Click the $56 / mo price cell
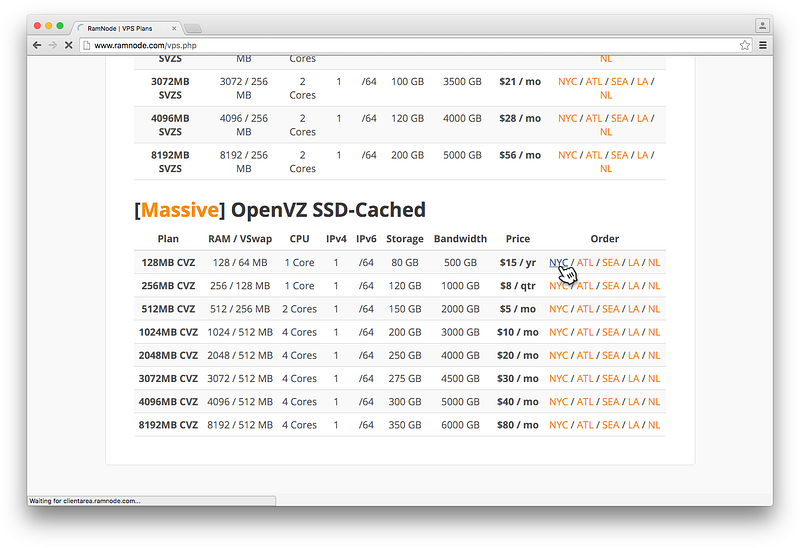The height and width of the screenshot is (548, 800). click(x=520, y=155)
